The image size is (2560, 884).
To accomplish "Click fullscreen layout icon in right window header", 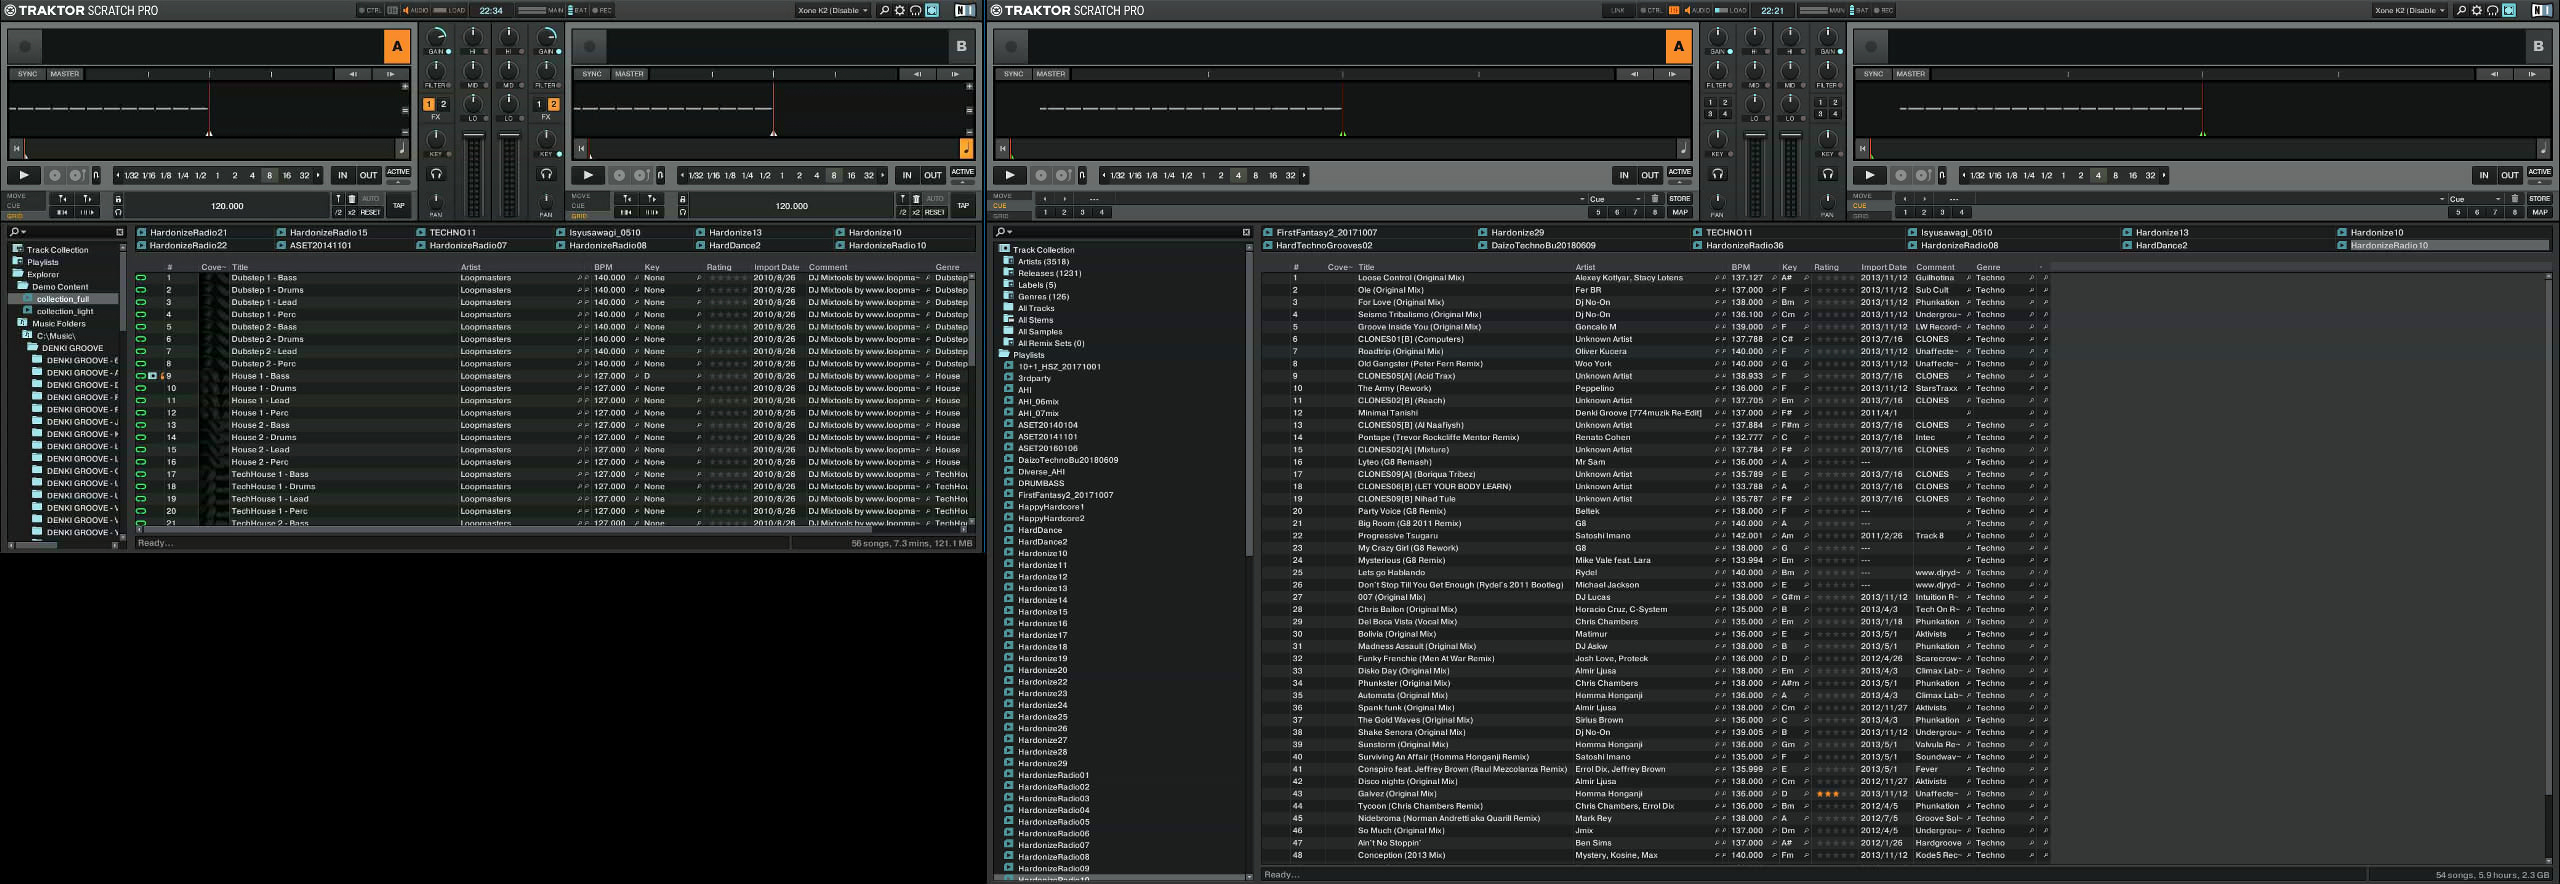I will [x=2509, y=10].
